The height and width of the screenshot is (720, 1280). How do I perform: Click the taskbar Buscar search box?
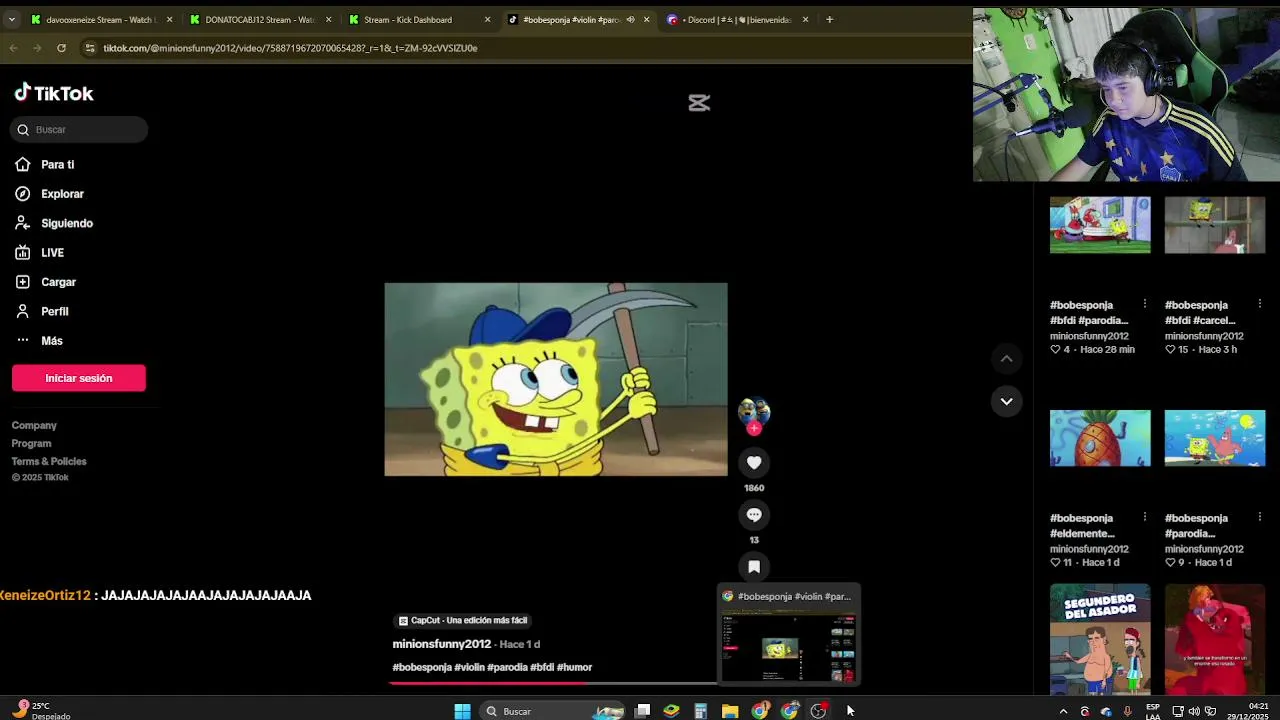click(x=552, y=711)
